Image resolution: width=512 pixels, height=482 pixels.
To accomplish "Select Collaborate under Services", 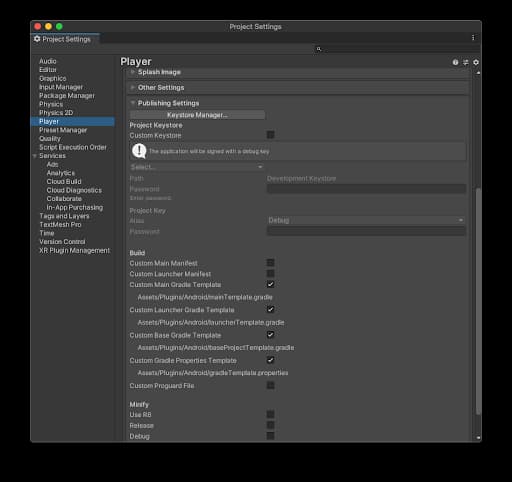I will [64, 199].
